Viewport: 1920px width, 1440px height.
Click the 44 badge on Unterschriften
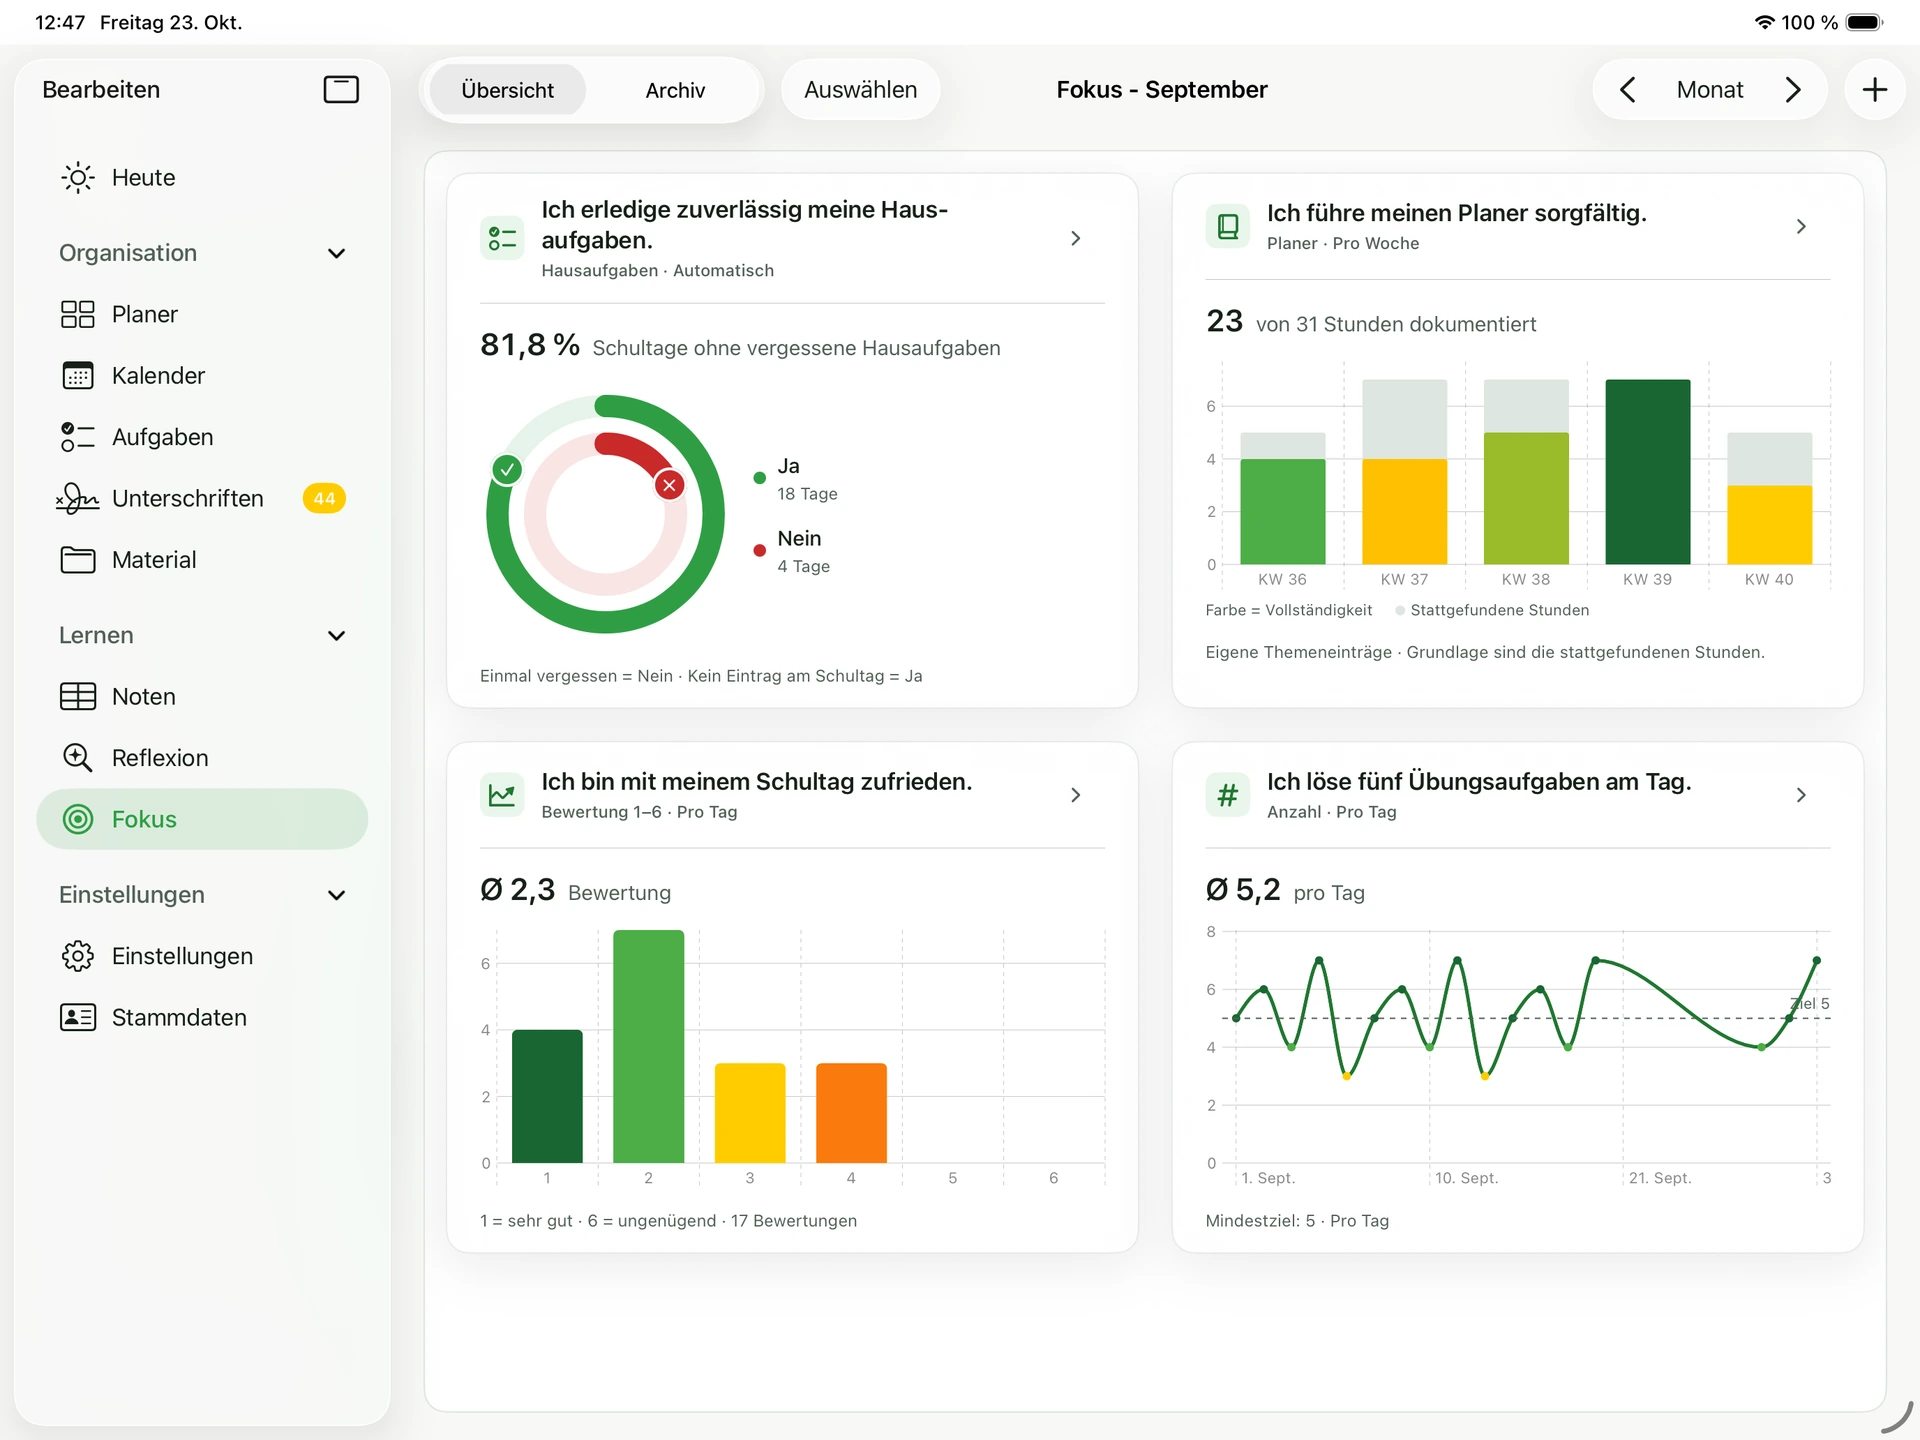[324, 498]
